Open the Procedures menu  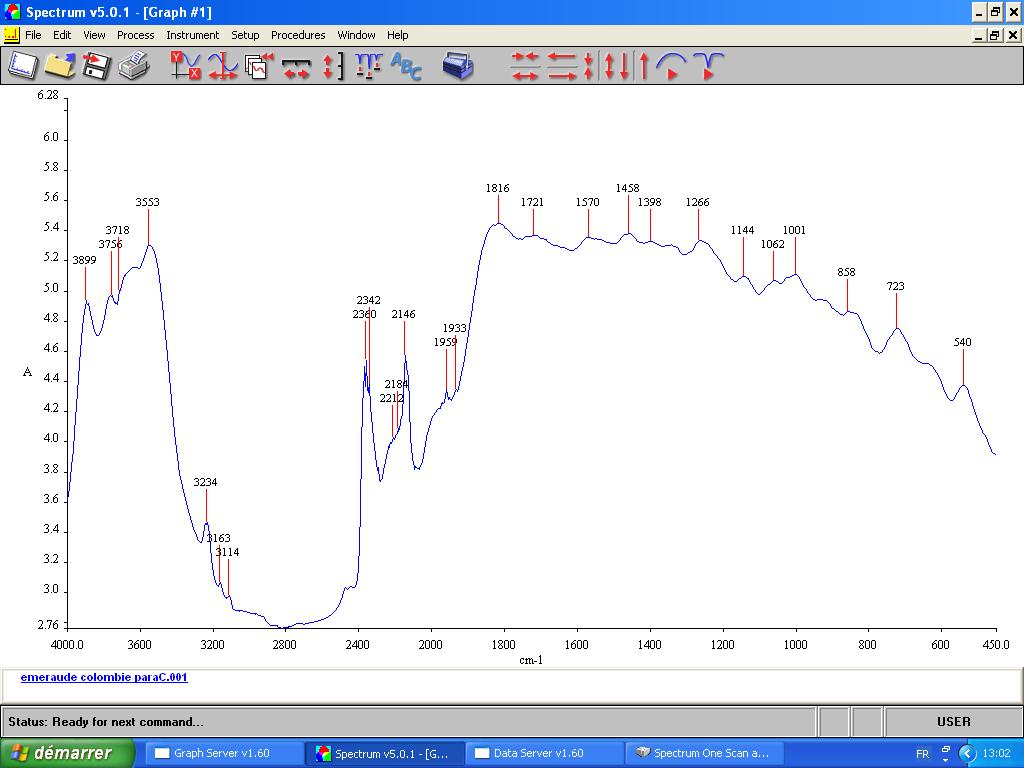[298, 35]
